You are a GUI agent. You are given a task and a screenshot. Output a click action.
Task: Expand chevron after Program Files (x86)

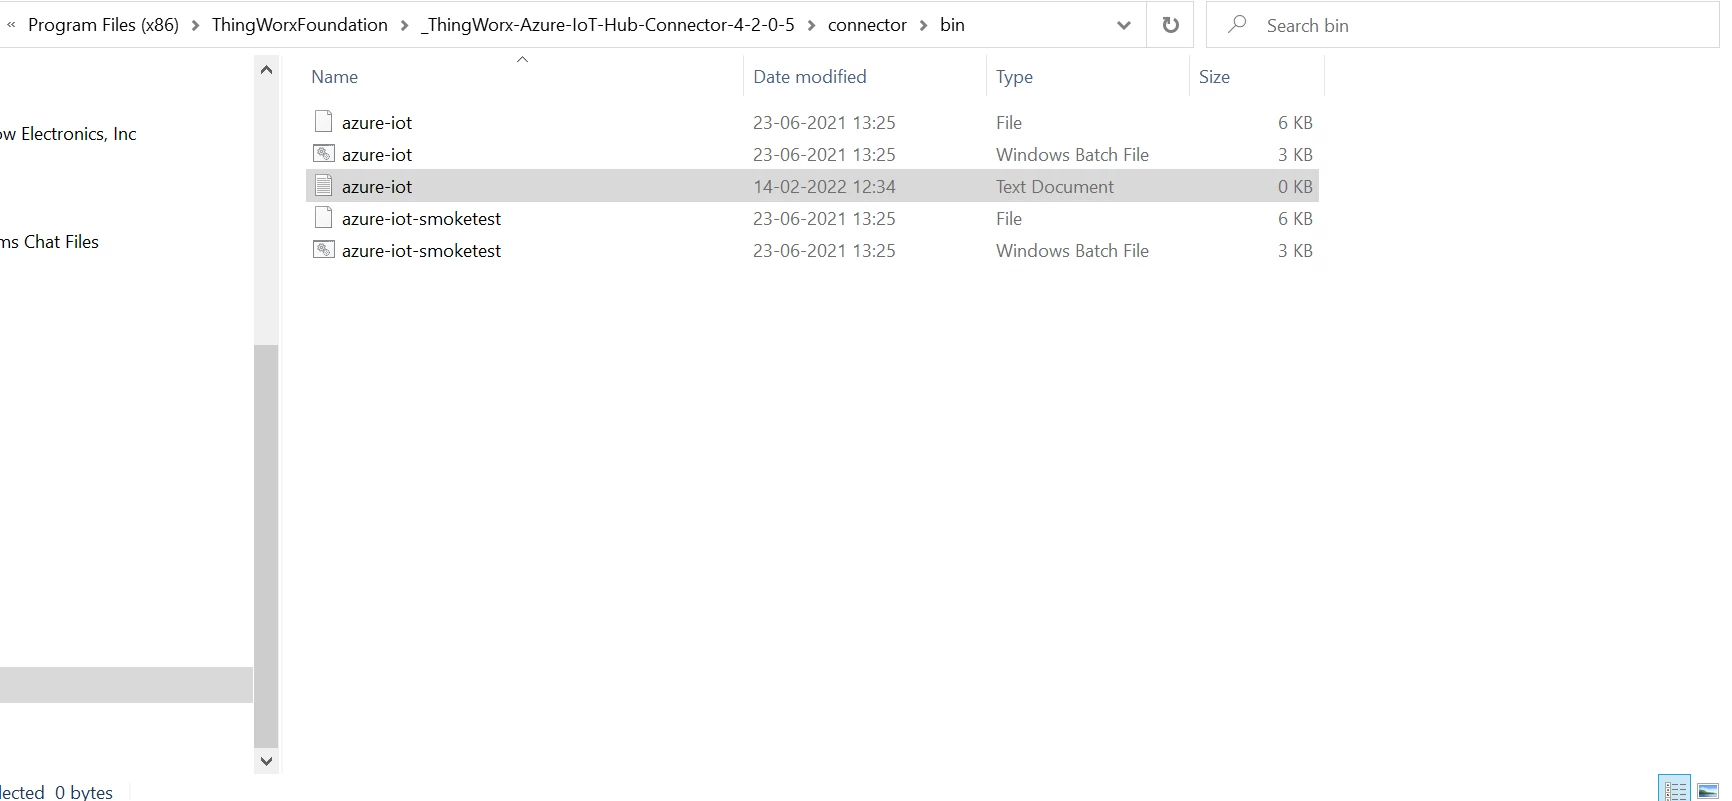pos(195,25)
